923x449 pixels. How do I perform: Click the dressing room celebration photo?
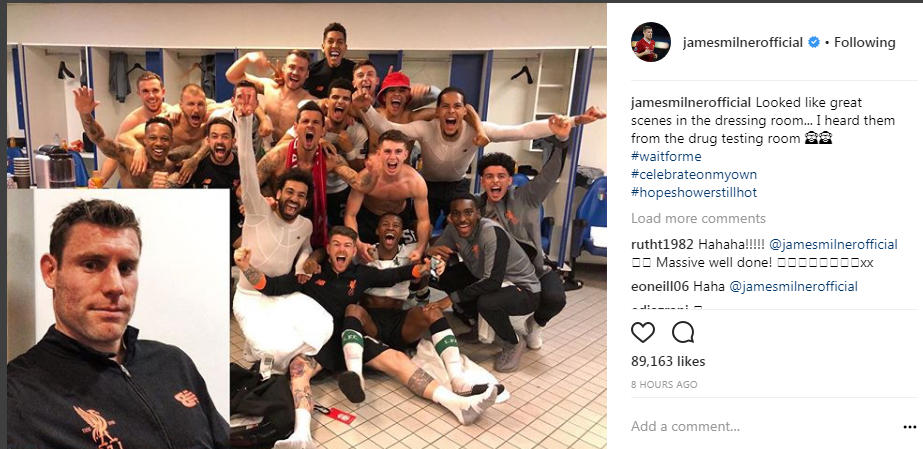pyautogui.click(x=307, y=226)
